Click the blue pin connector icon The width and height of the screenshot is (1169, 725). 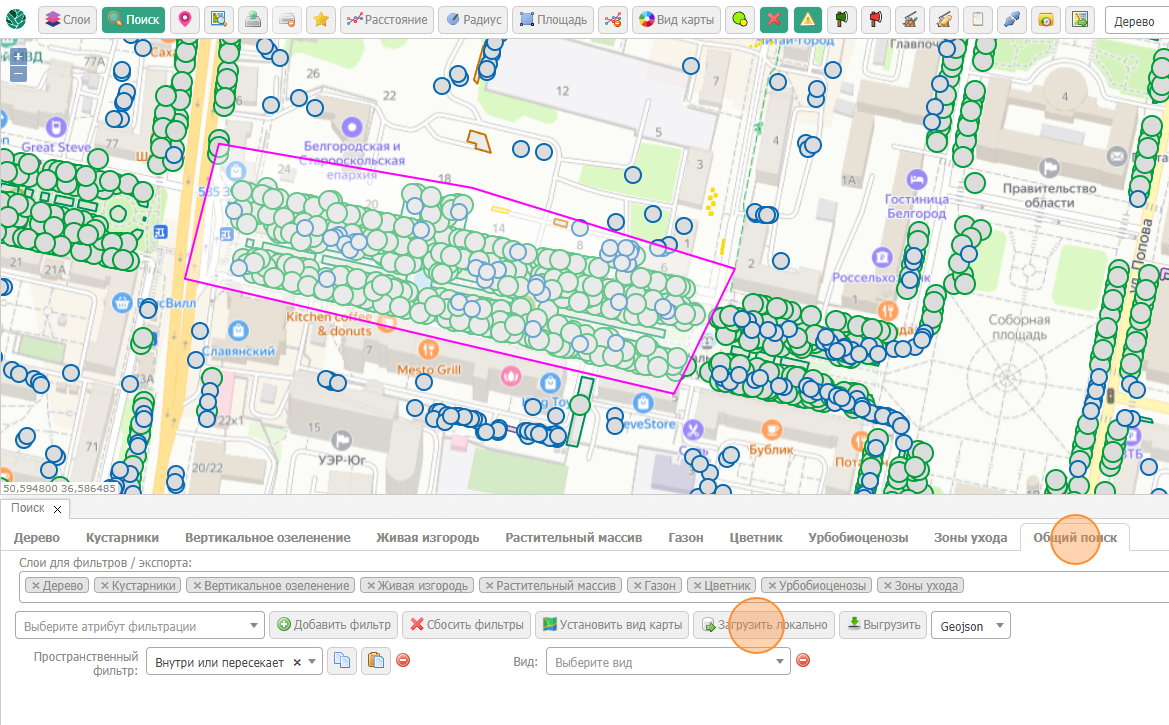(x=1012, y=20)
